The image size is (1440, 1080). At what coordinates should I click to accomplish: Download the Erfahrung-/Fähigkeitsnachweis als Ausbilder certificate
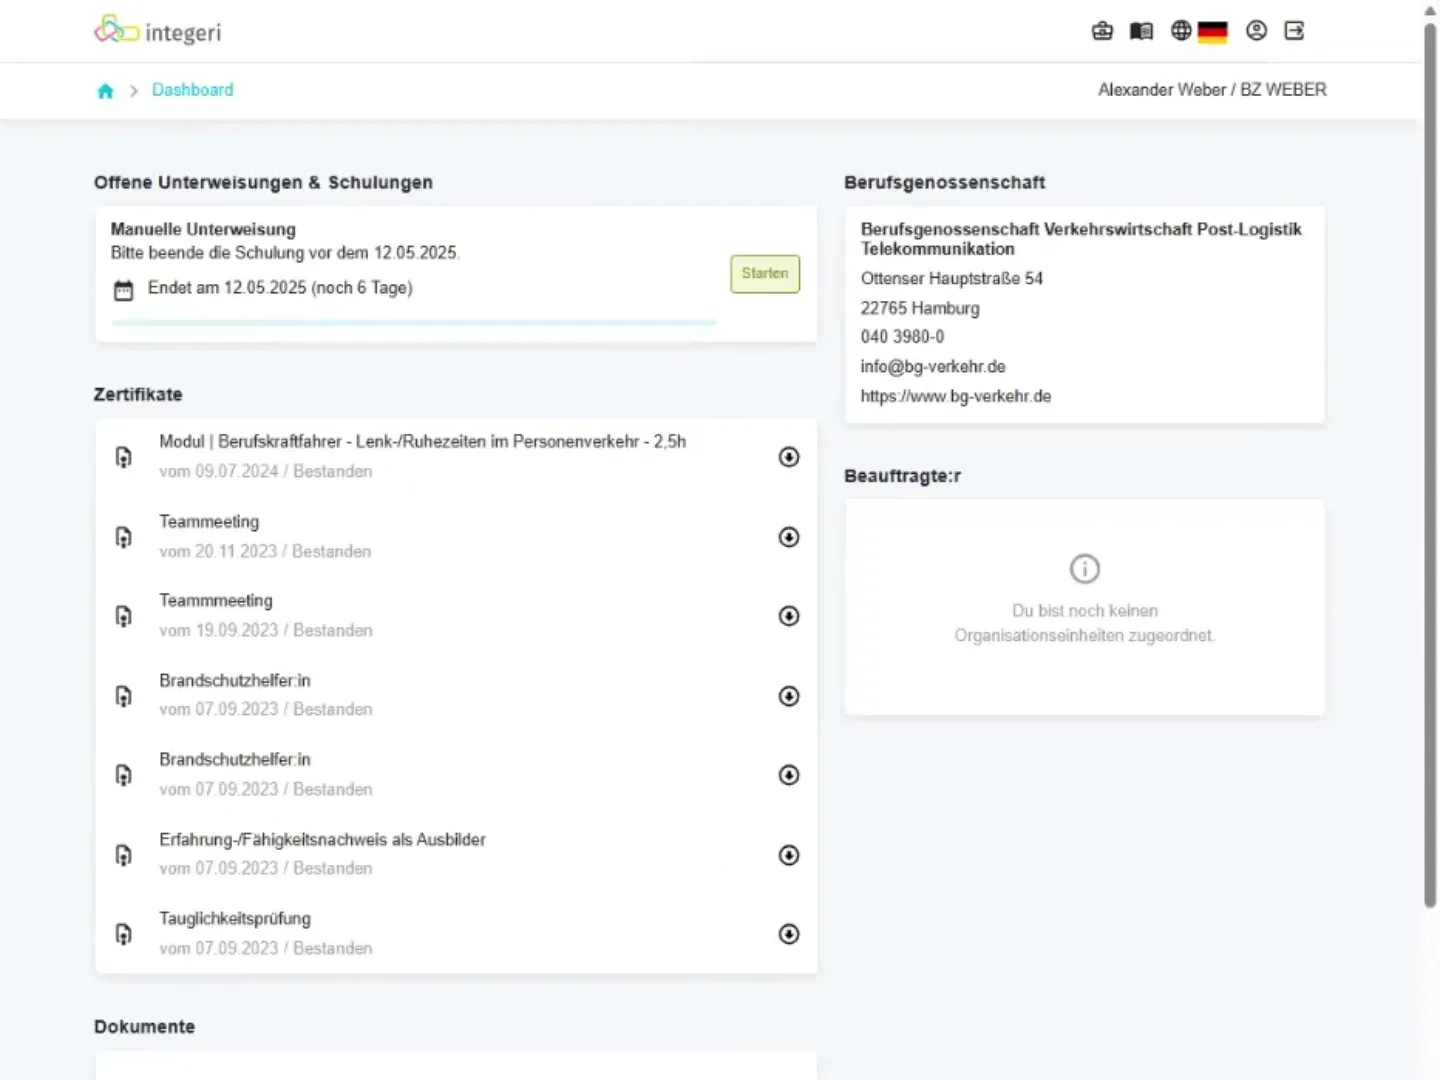pyautogui.click(x=789, y=855)
